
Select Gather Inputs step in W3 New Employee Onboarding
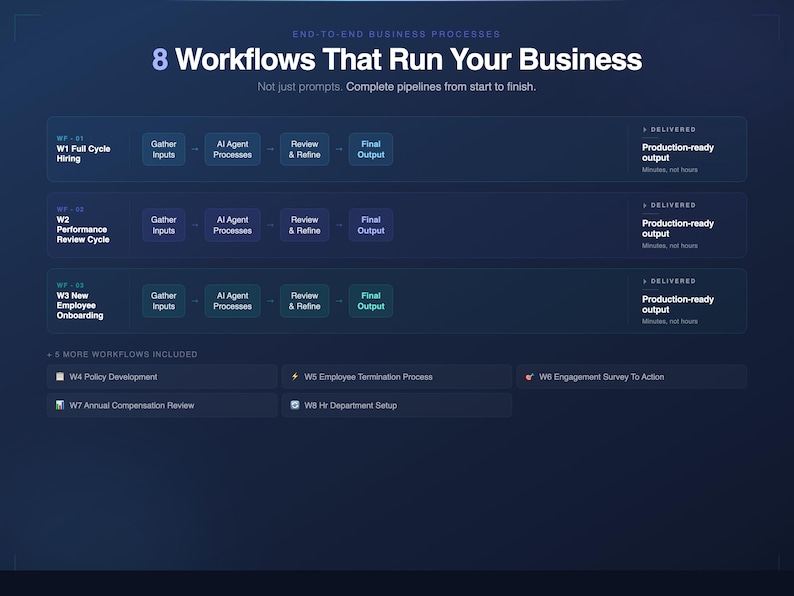(164, 301)
